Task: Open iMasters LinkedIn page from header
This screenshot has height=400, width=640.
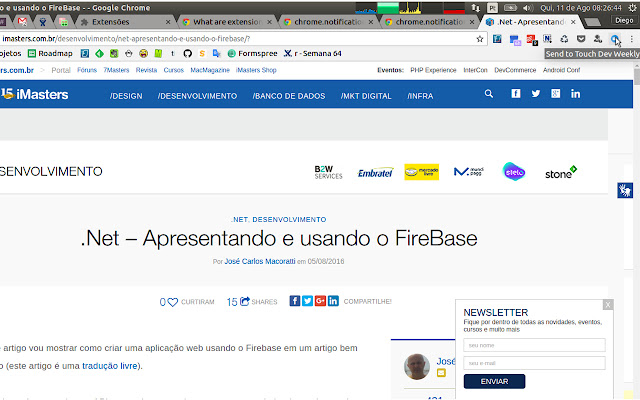Action: (576, 94)
